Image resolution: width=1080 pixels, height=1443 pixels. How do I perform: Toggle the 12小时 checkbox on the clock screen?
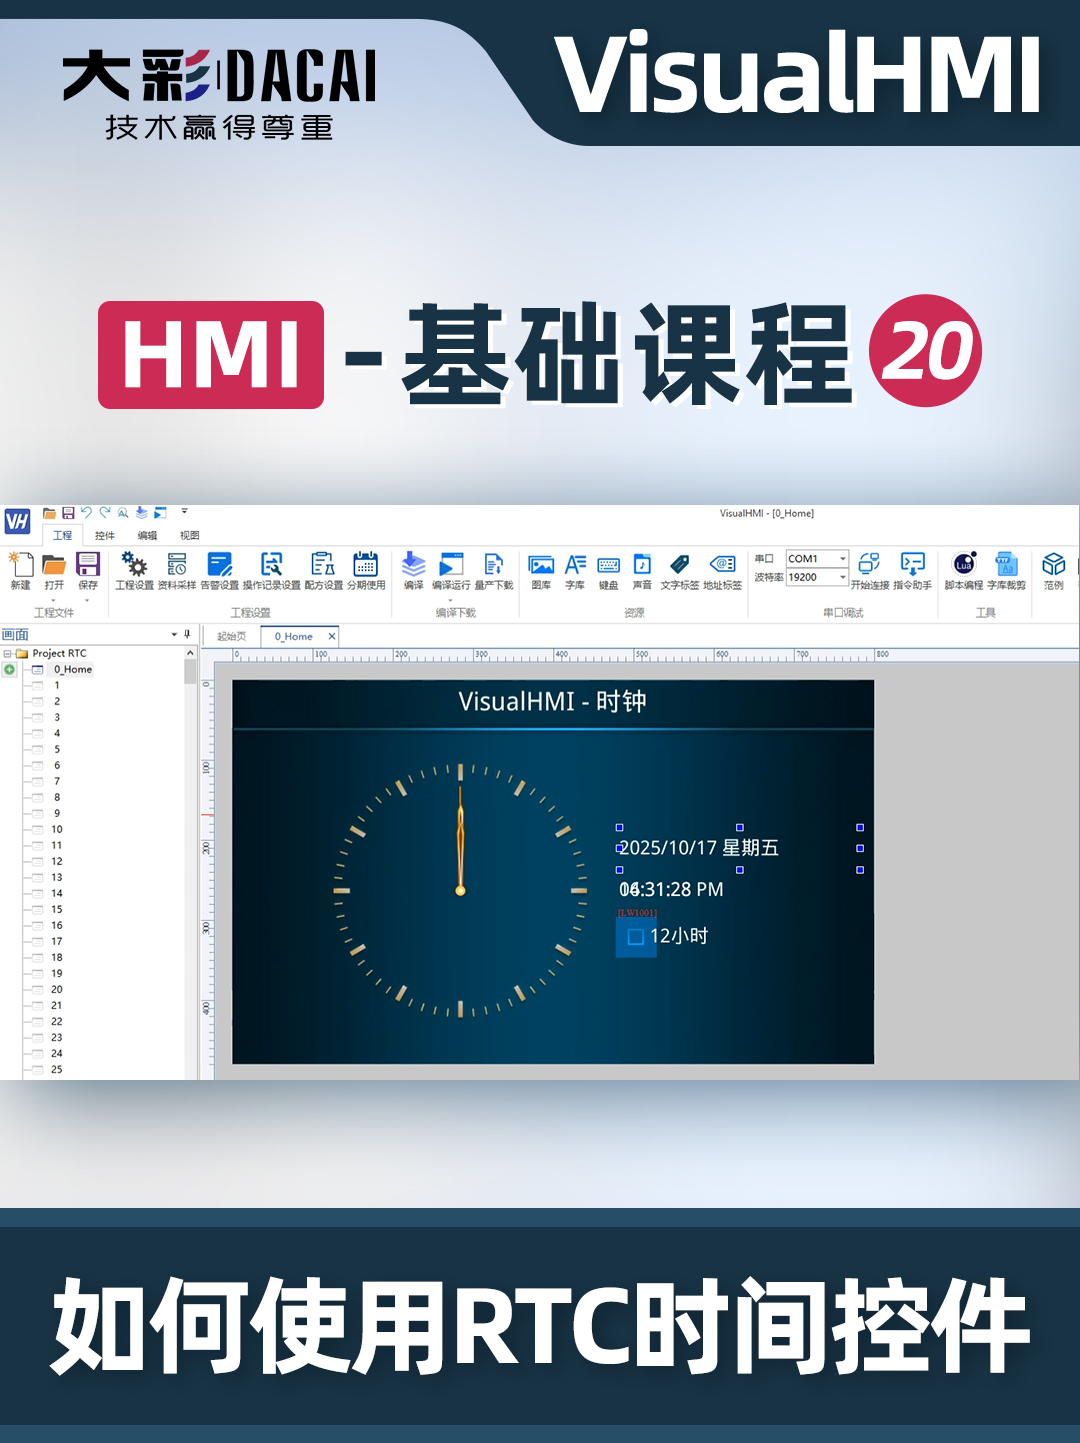[x=635, y=938]
